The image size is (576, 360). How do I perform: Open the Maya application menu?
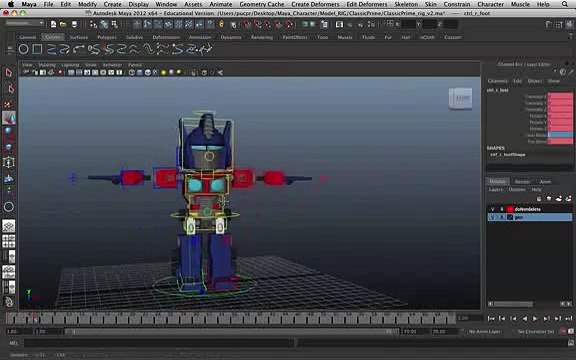point(29,4)
